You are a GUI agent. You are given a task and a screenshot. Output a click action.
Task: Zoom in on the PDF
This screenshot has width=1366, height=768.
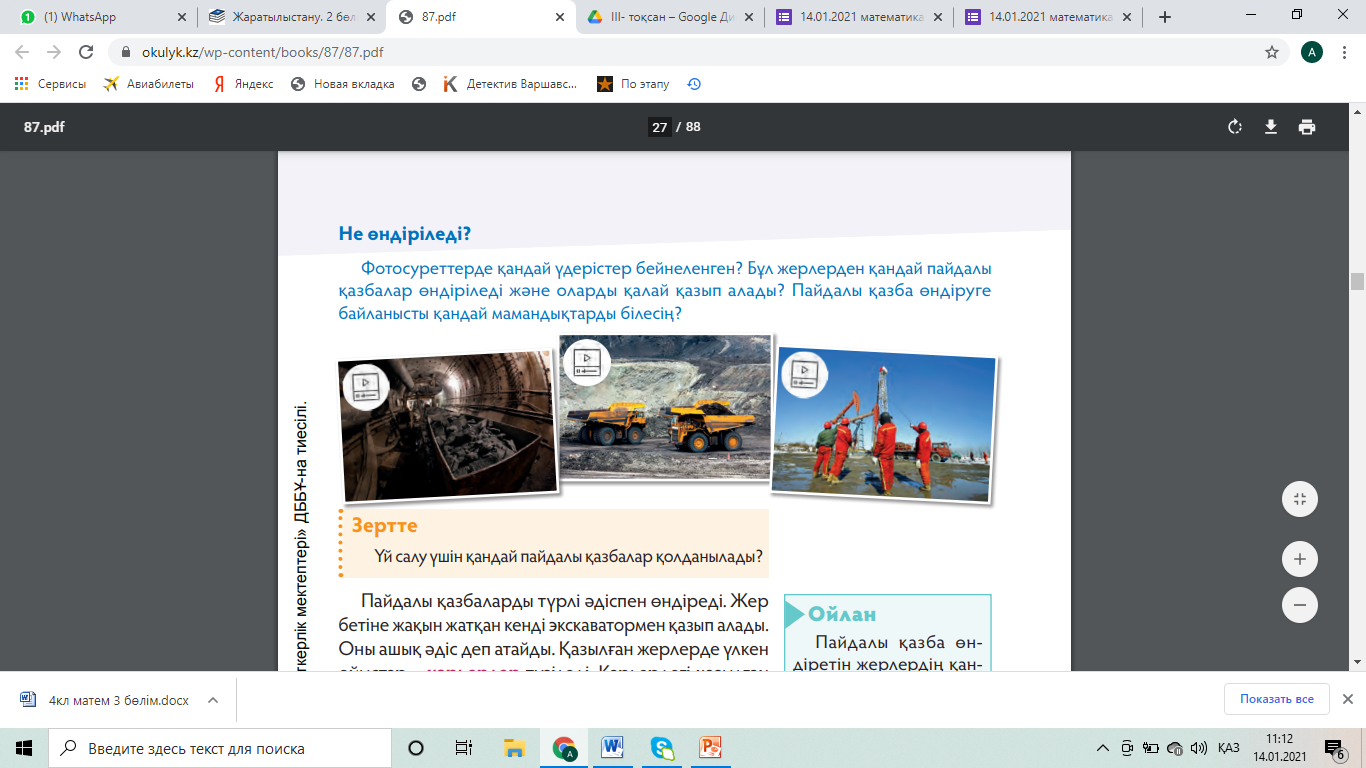tap(1300, 559)
